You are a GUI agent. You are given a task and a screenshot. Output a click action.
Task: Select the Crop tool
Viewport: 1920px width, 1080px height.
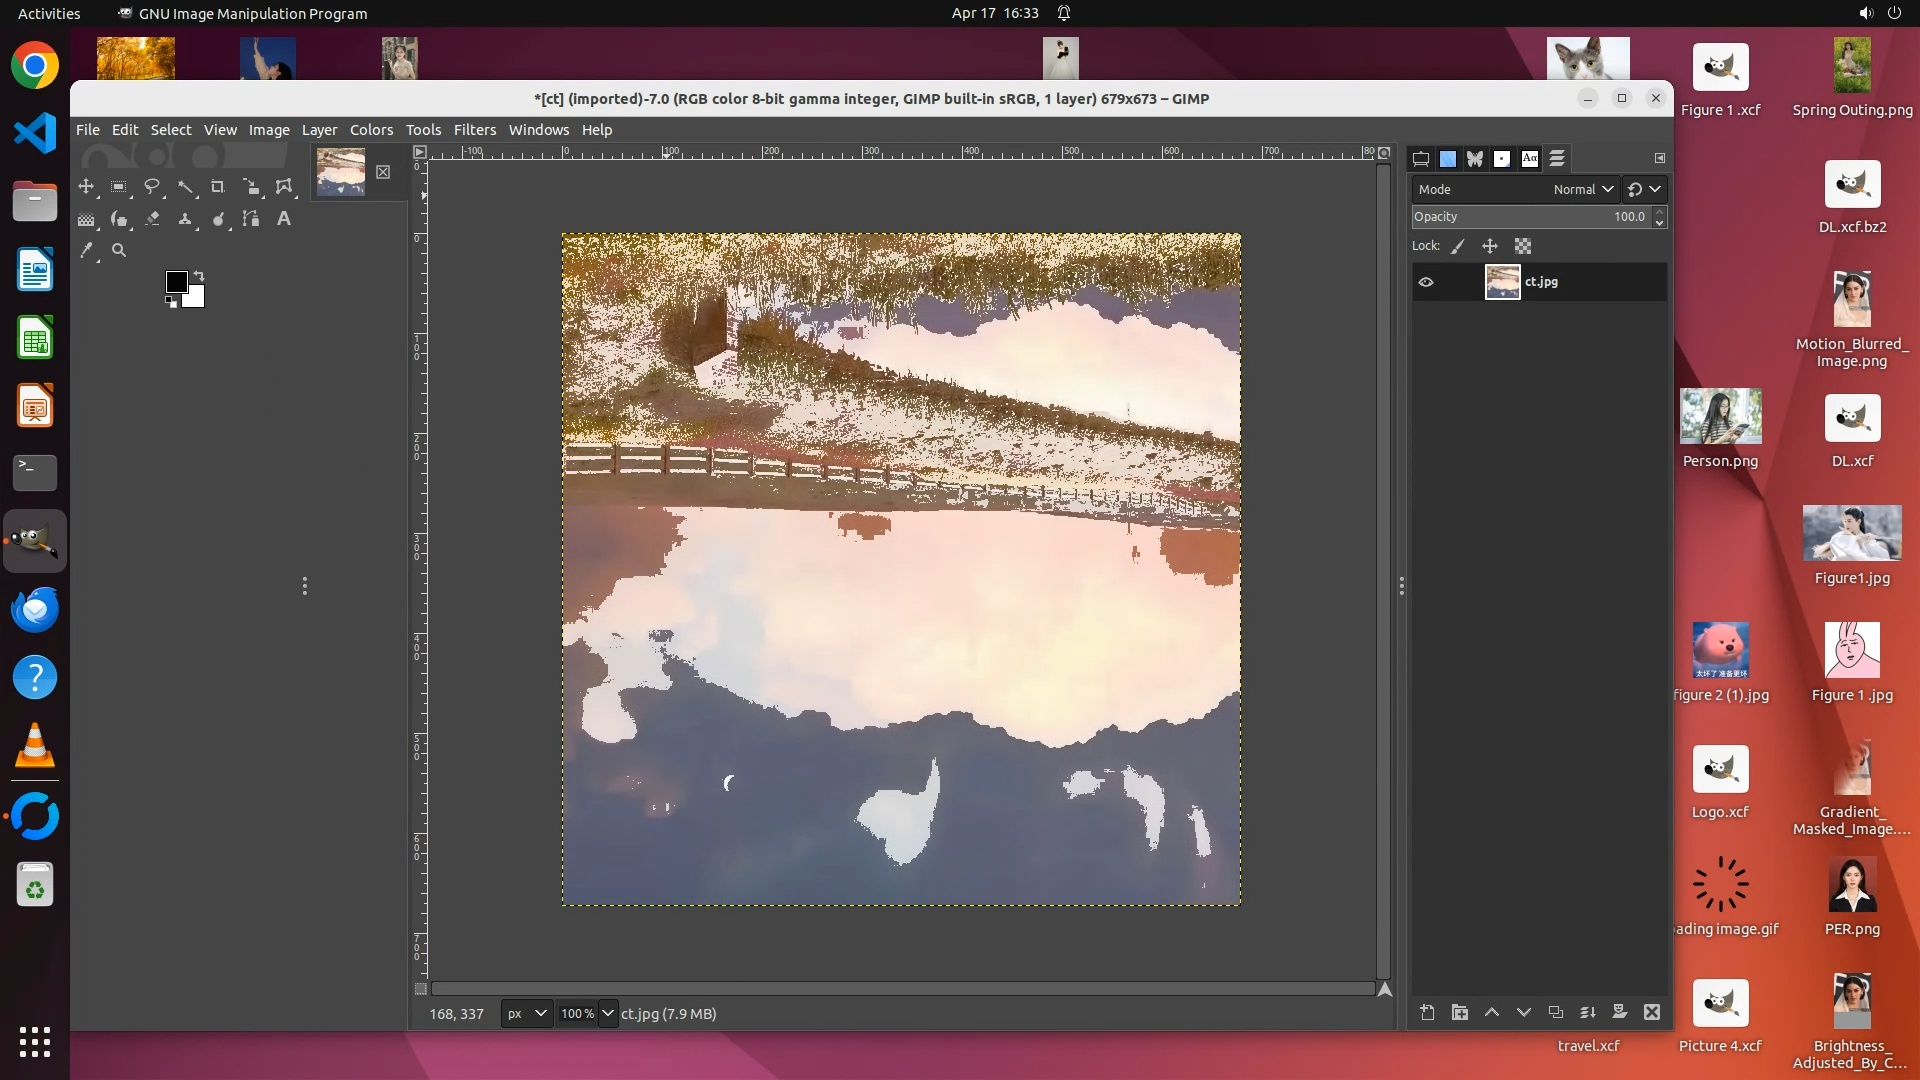218,187
